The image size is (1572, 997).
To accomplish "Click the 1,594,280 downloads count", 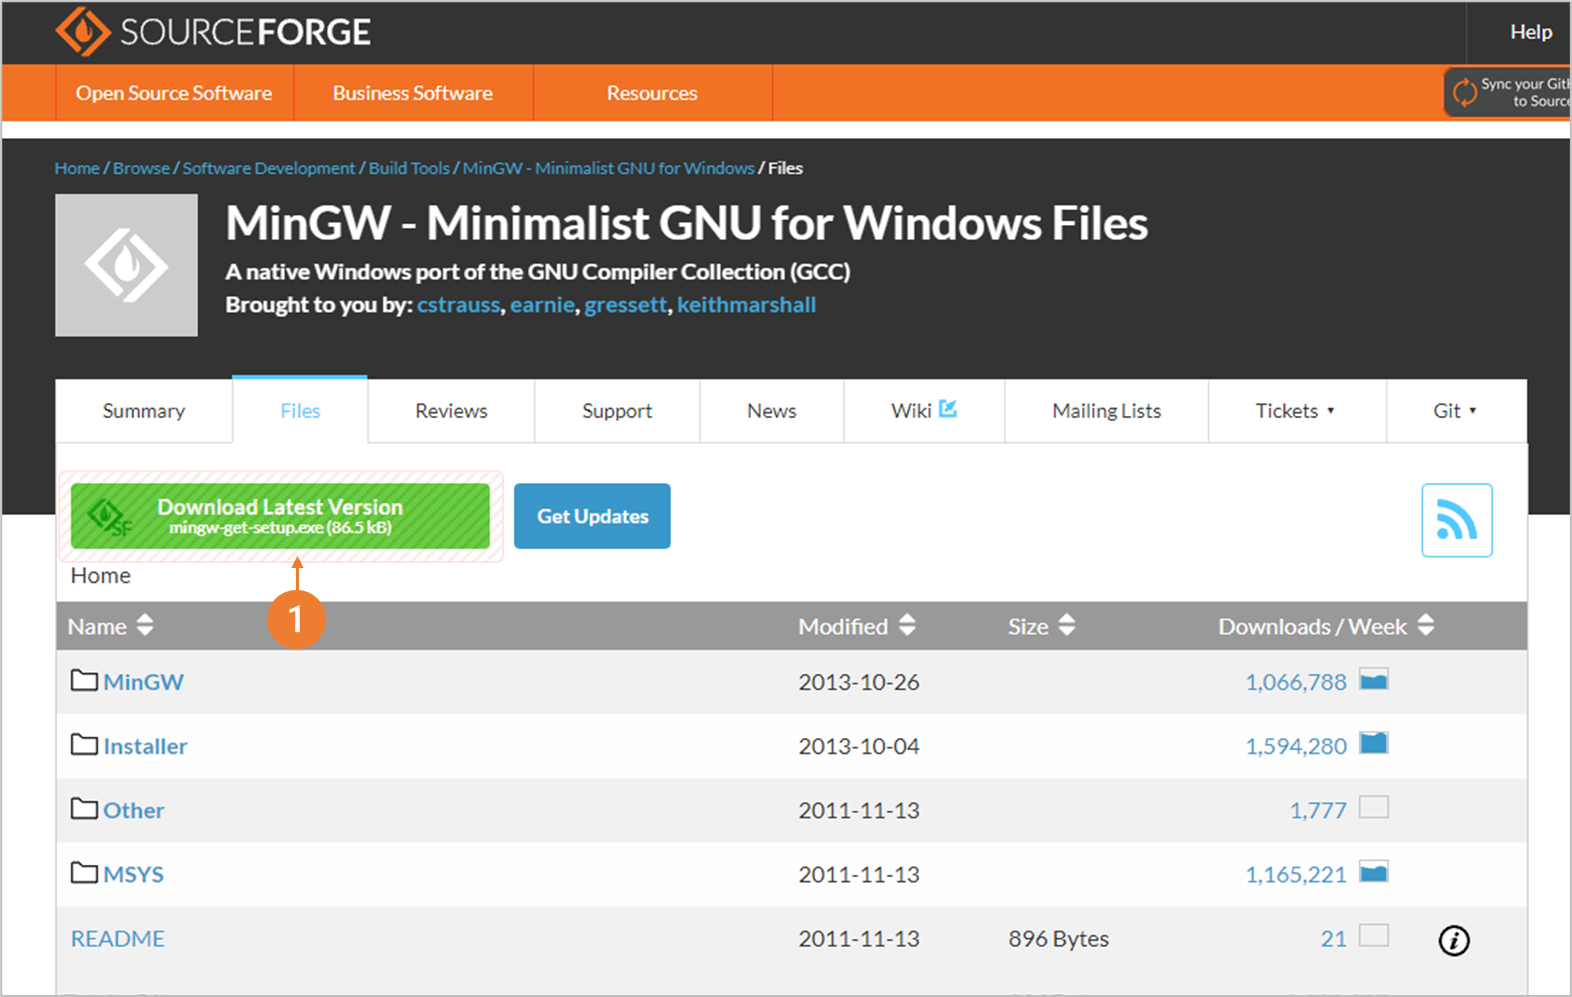I will (x=1295, y=746).
